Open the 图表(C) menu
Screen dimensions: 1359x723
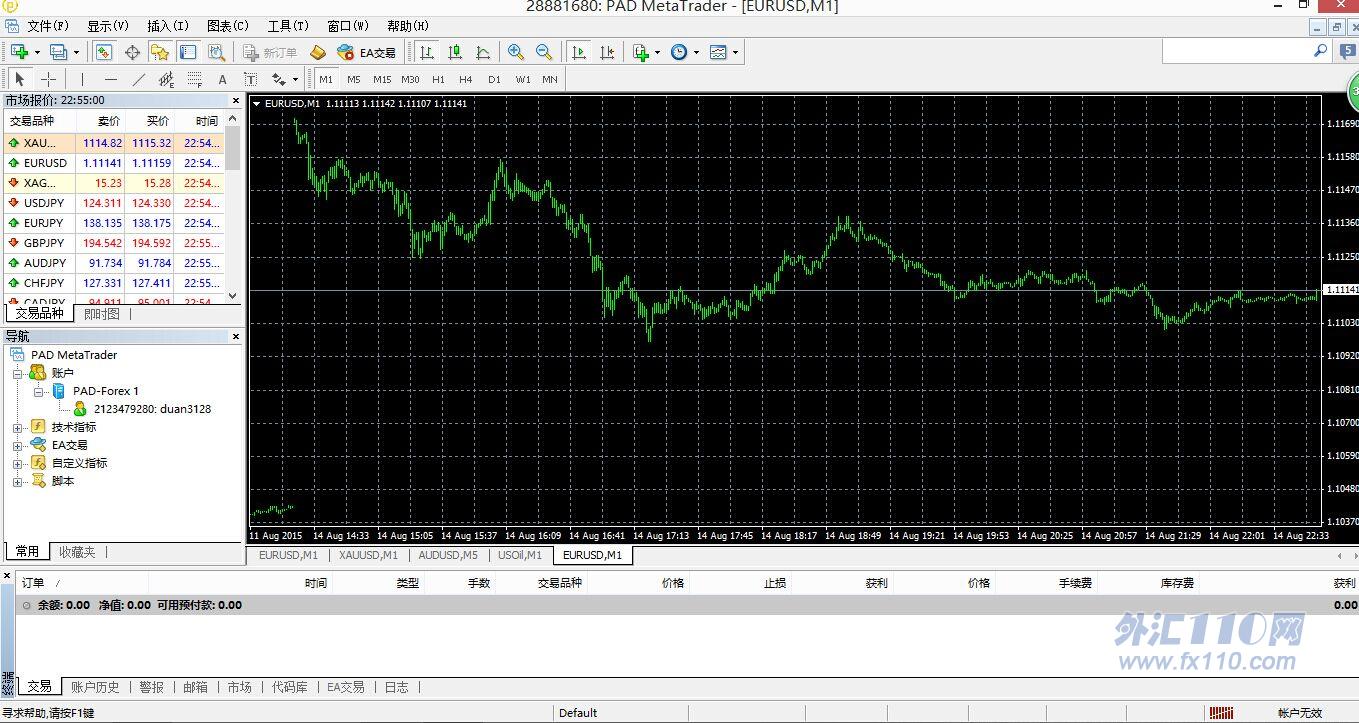[228, 26]
